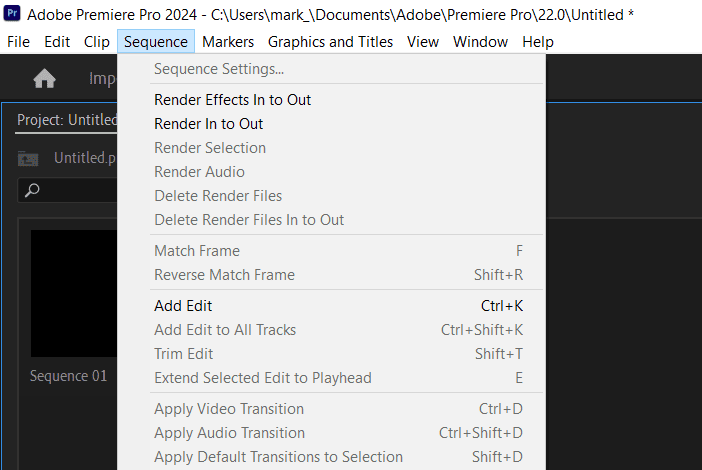Image resolution: width=702 pixels, height=470 pixels.
Task: Open the Window menu
Action: [480, 42]
